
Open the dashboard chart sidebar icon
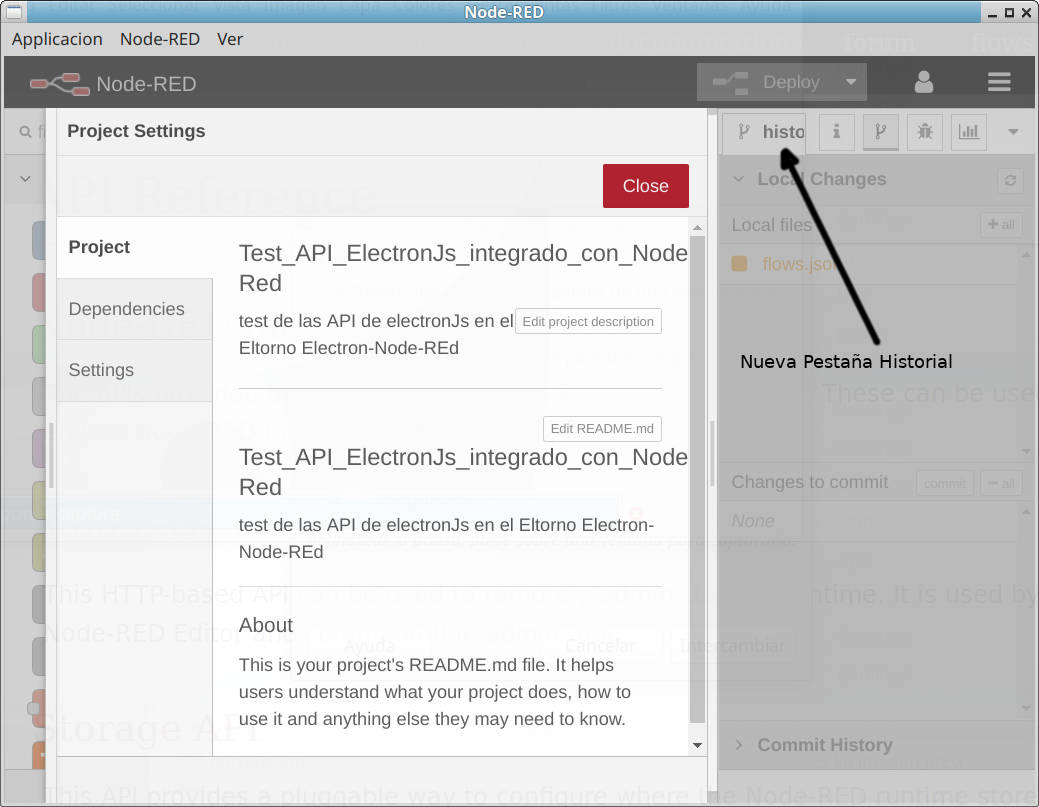click(968, 131)
